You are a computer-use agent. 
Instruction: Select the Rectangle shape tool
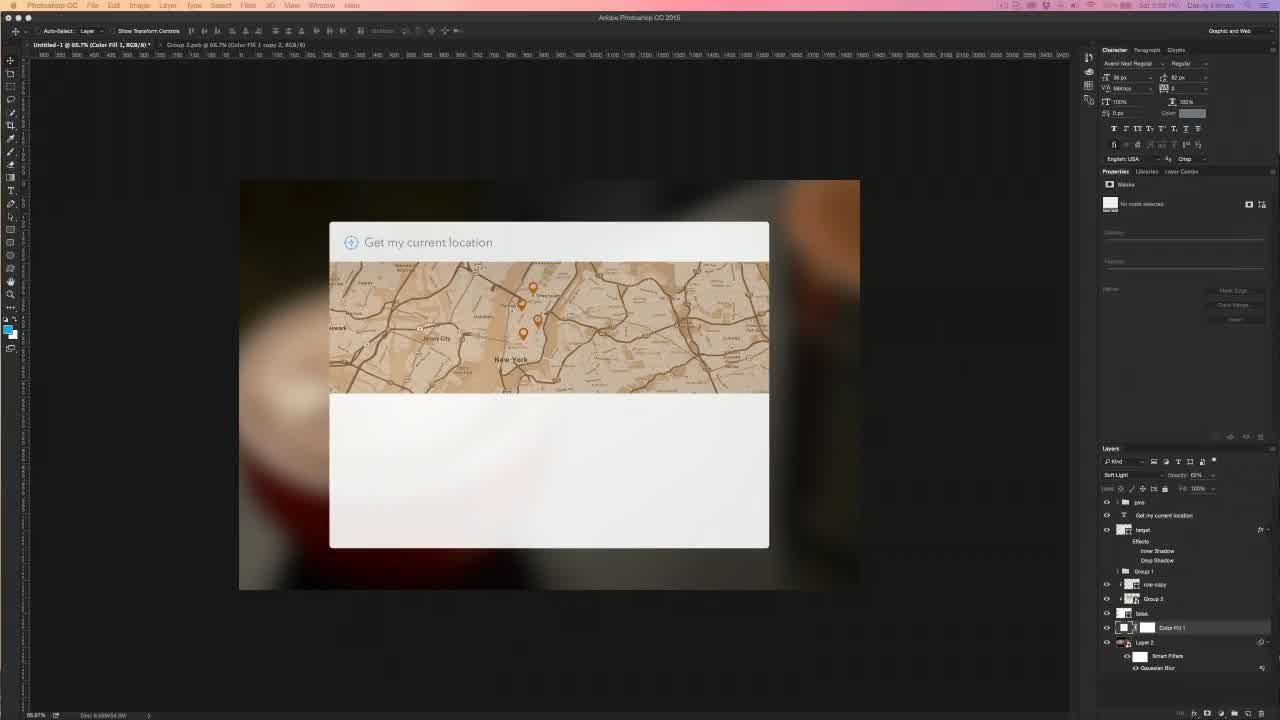[11, 229]
